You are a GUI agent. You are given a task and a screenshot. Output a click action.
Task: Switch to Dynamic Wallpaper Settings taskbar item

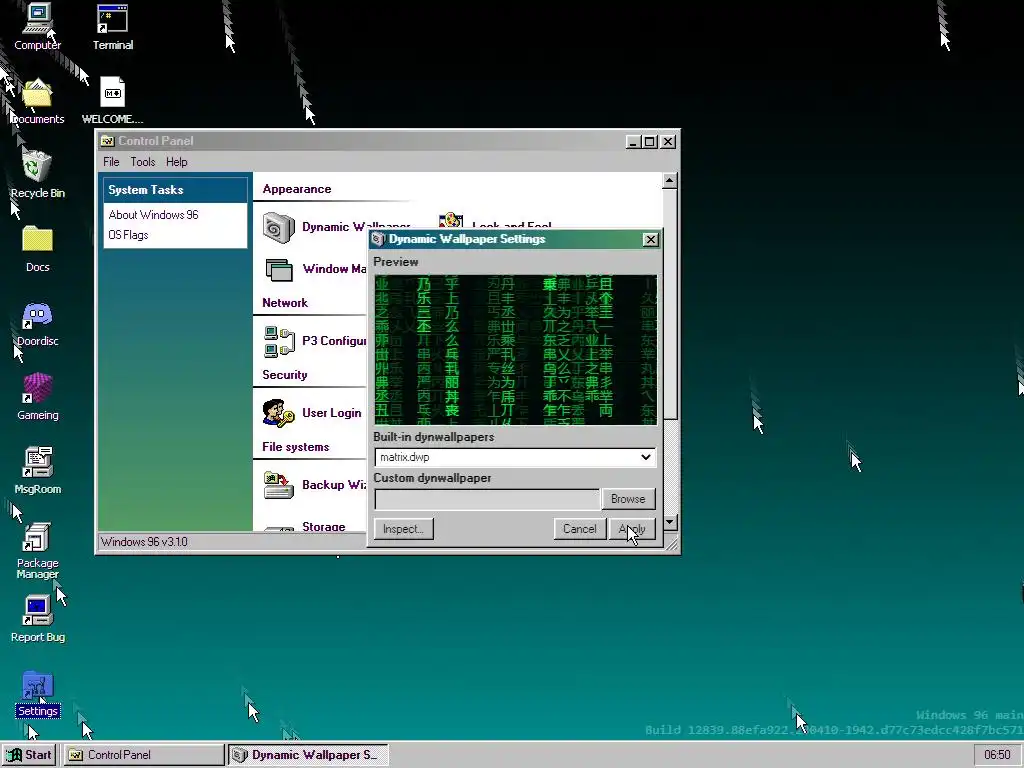pyautogui.click(x=308, y=755)
